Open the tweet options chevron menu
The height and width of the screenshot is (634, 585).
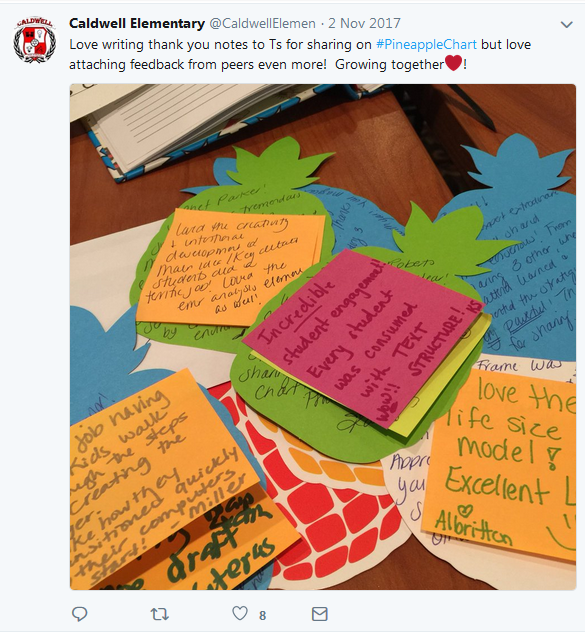(566, 25)
